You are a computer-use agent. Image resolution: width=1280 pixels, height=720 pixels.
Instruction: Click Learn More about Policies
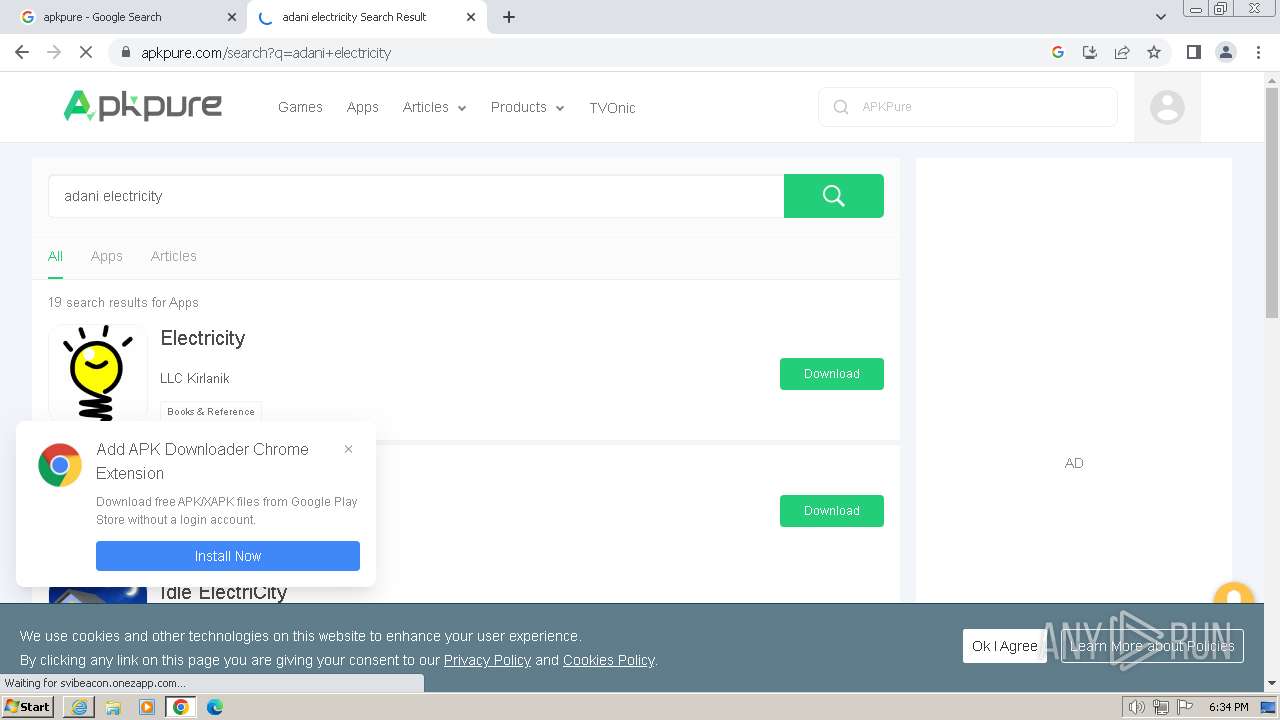1152,646
